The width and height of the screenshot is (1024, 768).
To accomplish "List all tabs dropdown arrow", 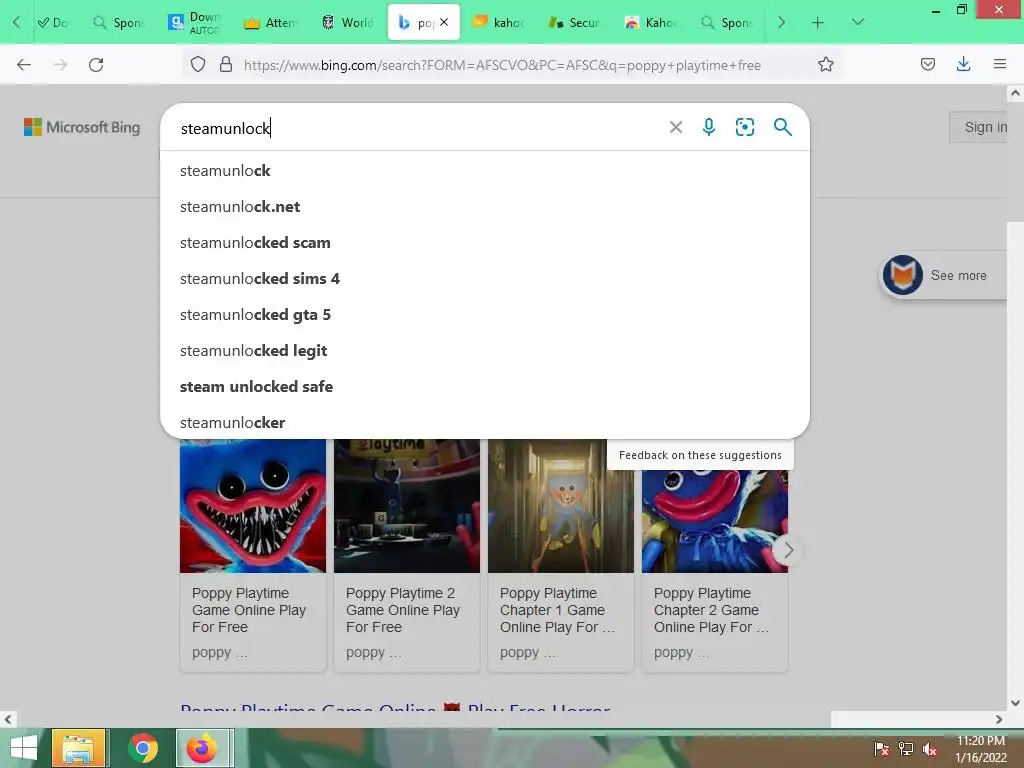I will 858,22.
